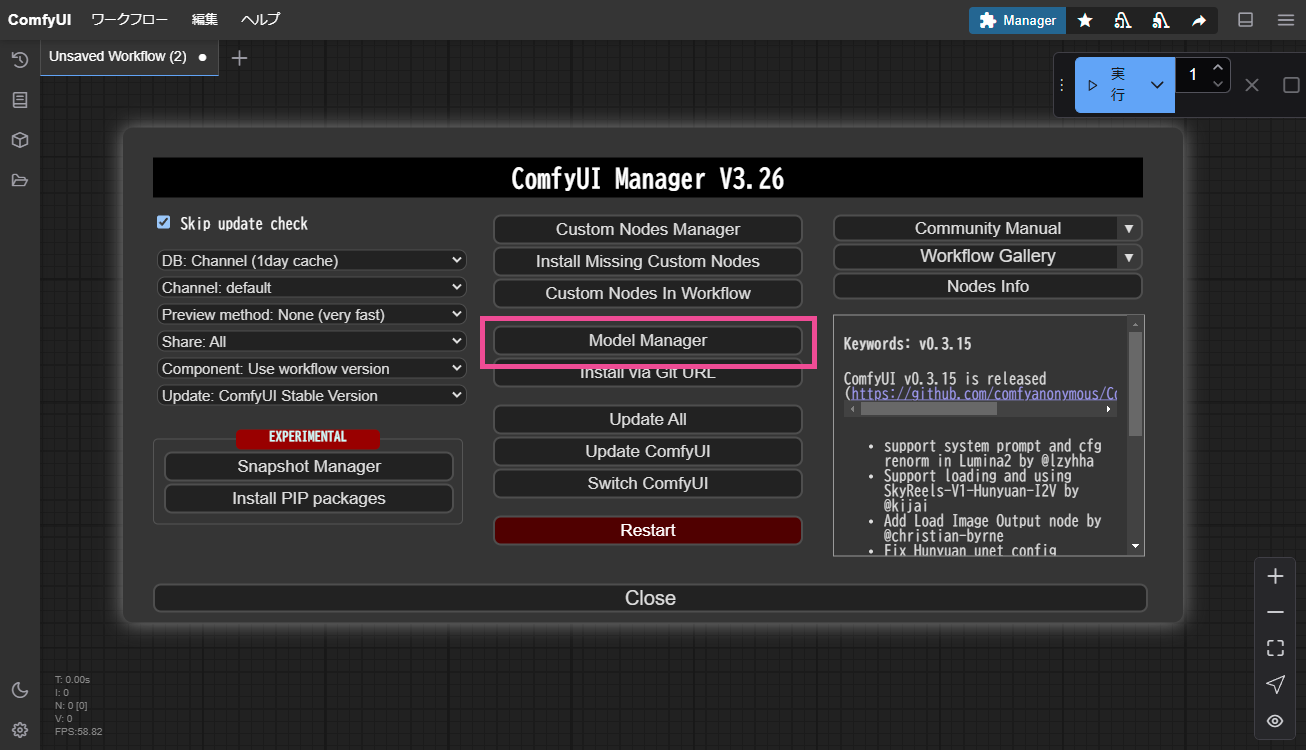
Task: Click the share arrow icon in top bar
Action: coord(1199,20)
